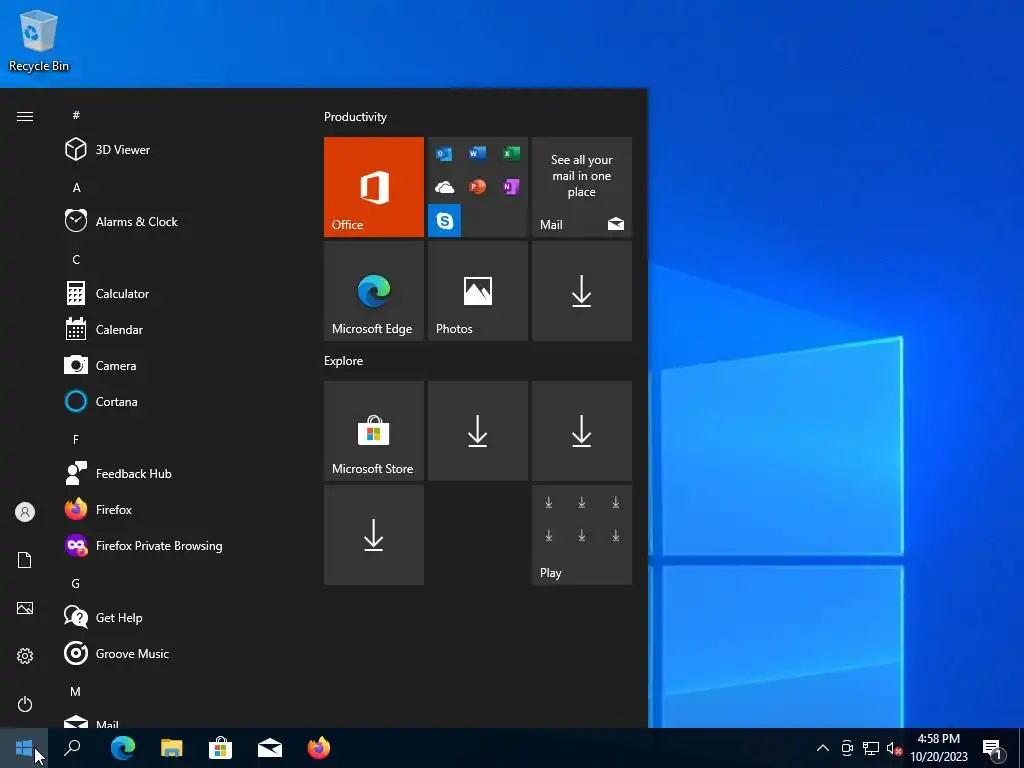Image resolution: width=1024 pixels, height=768 pixels.
Task: Open the clock showing 4:58 PM
Action: (x=938, y=748)
